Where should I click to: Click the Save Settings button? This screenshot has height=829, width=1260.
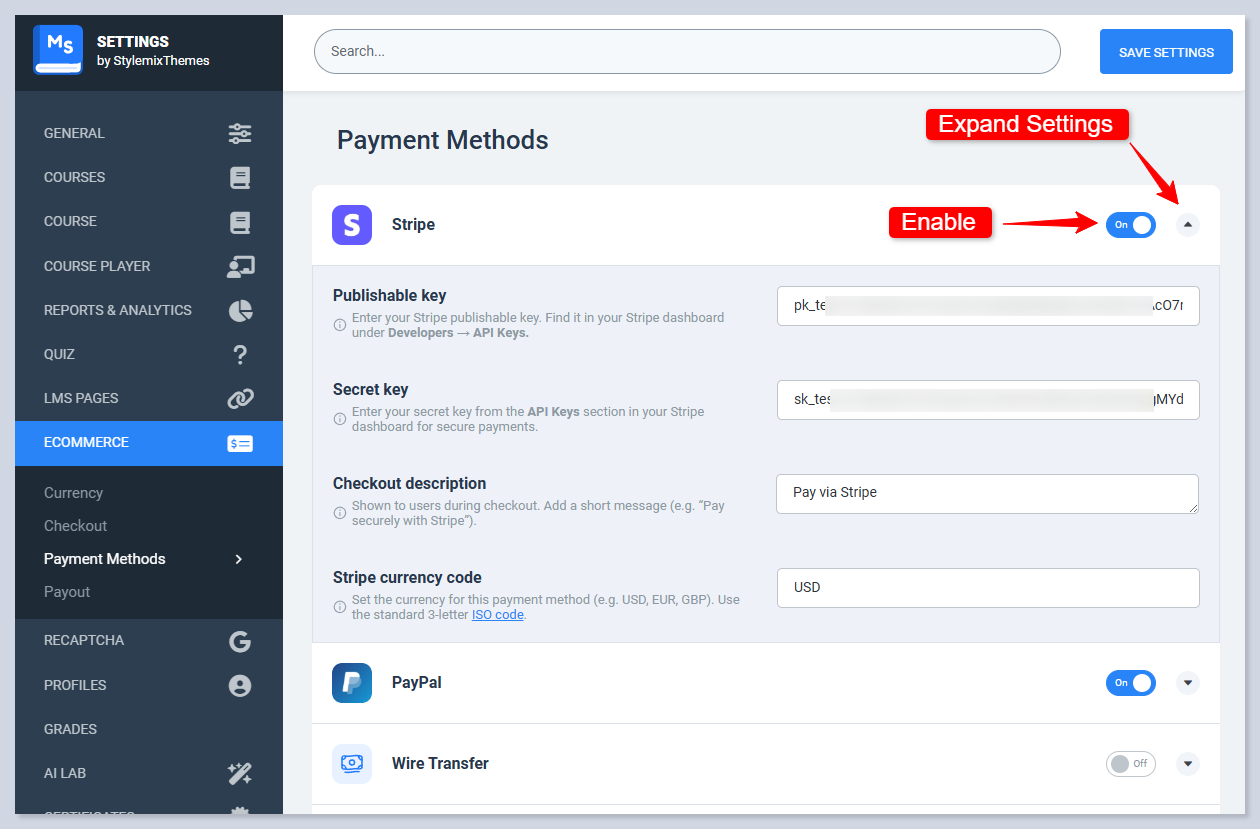(1166, 52)
